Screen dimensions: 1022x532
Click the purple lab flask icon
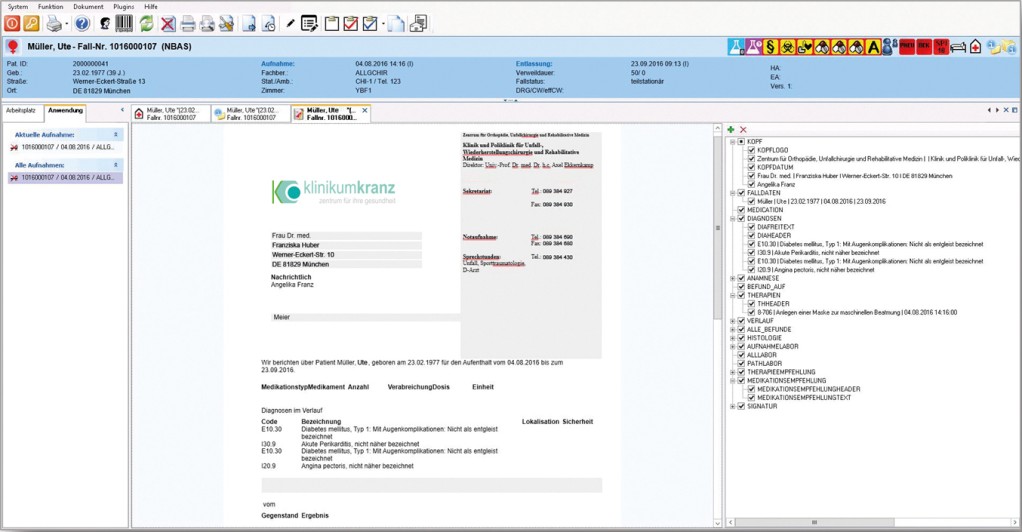(x=753, y=46)
